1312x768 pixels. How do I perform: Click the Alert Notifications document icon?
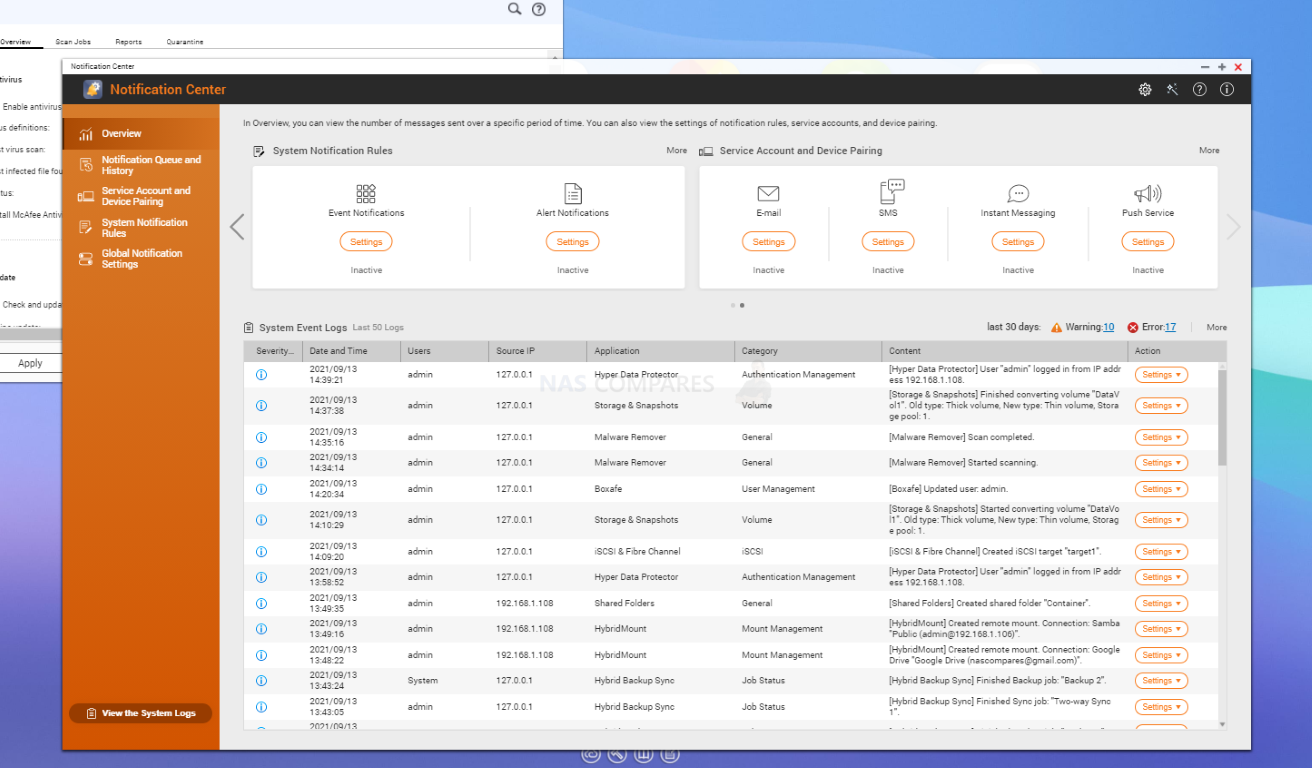pos(572,193)
